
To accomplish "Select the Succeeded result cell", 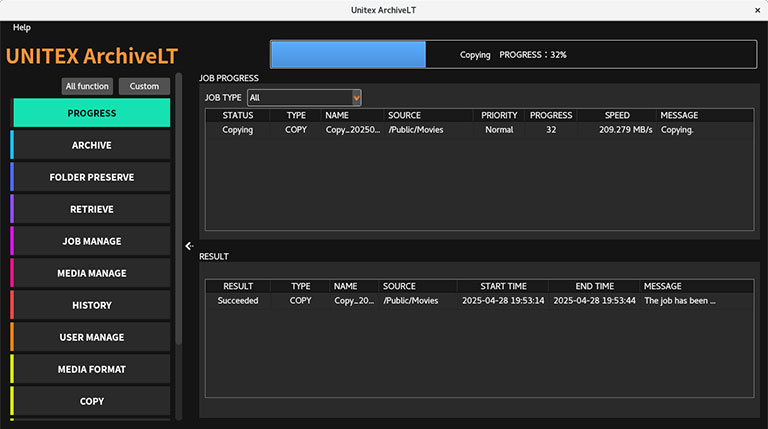I will pos(238,301).
